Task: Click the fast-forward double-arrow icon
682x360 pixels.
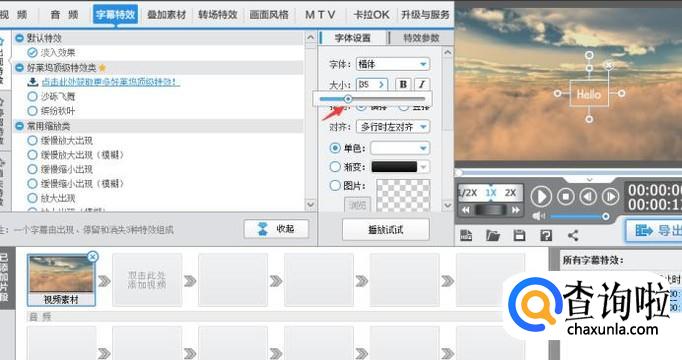Action: (x=515, y=210)
